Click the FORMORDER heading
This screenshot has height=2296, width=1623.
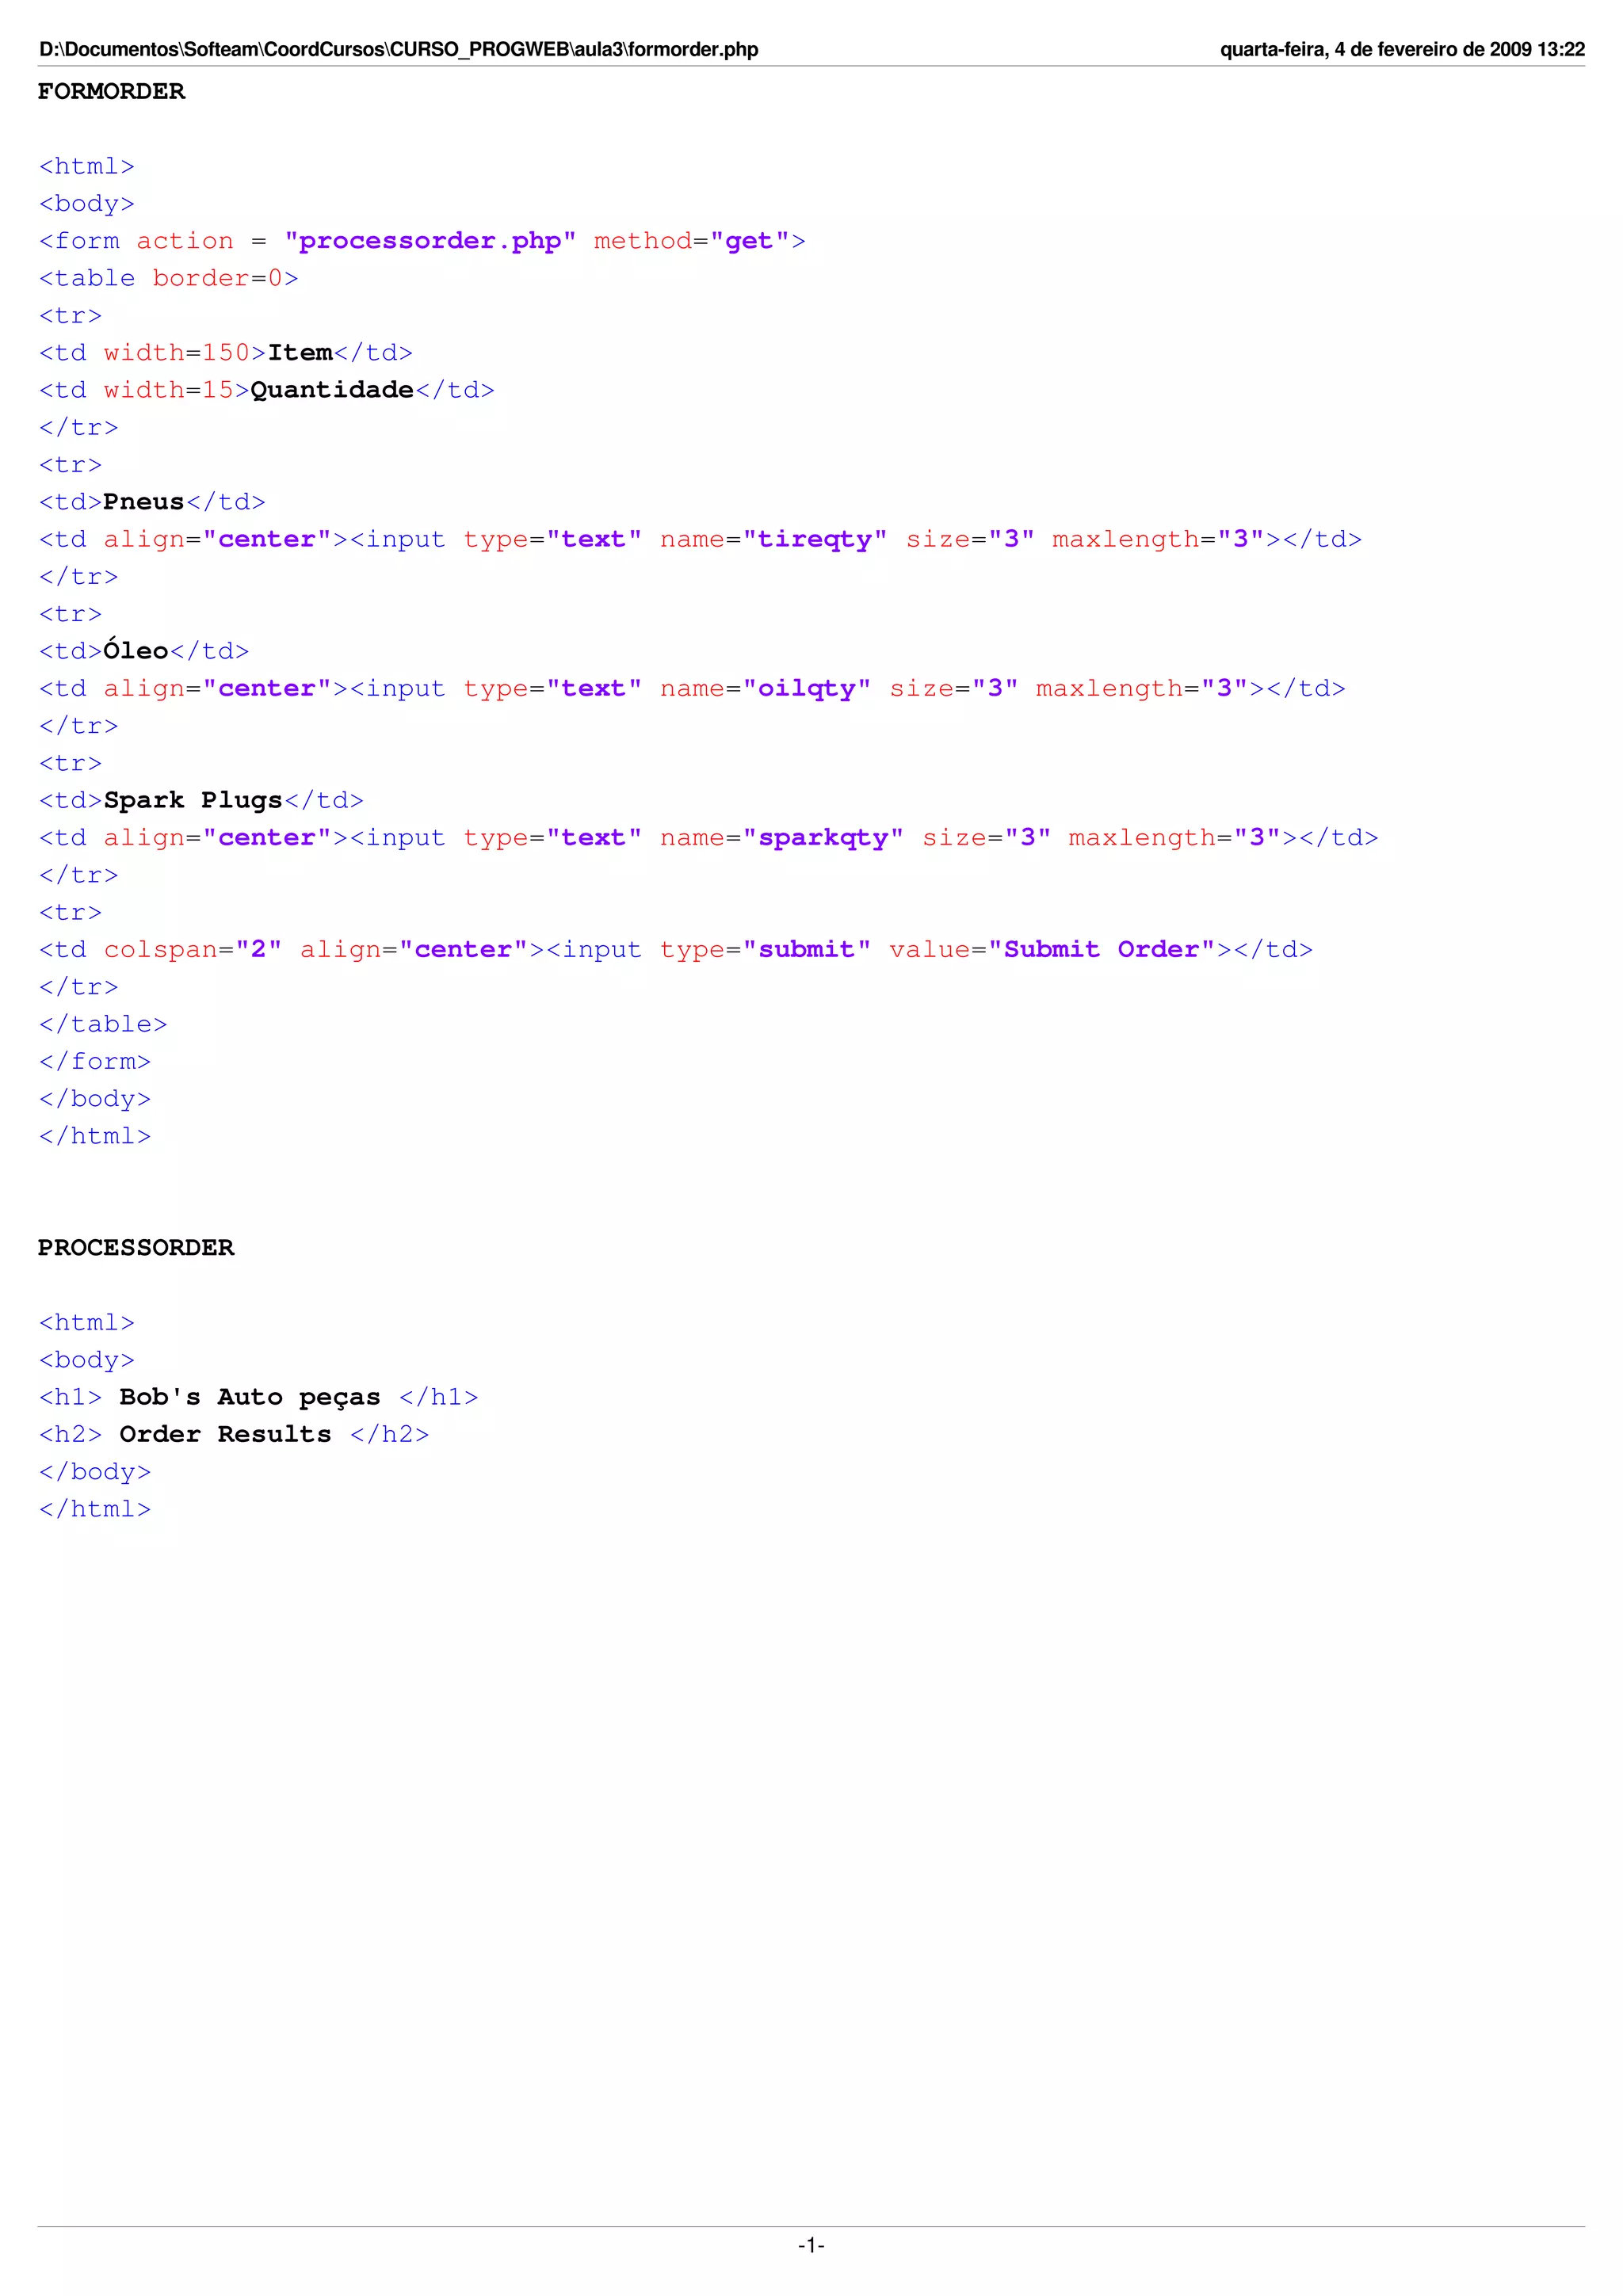click(111, 92)
